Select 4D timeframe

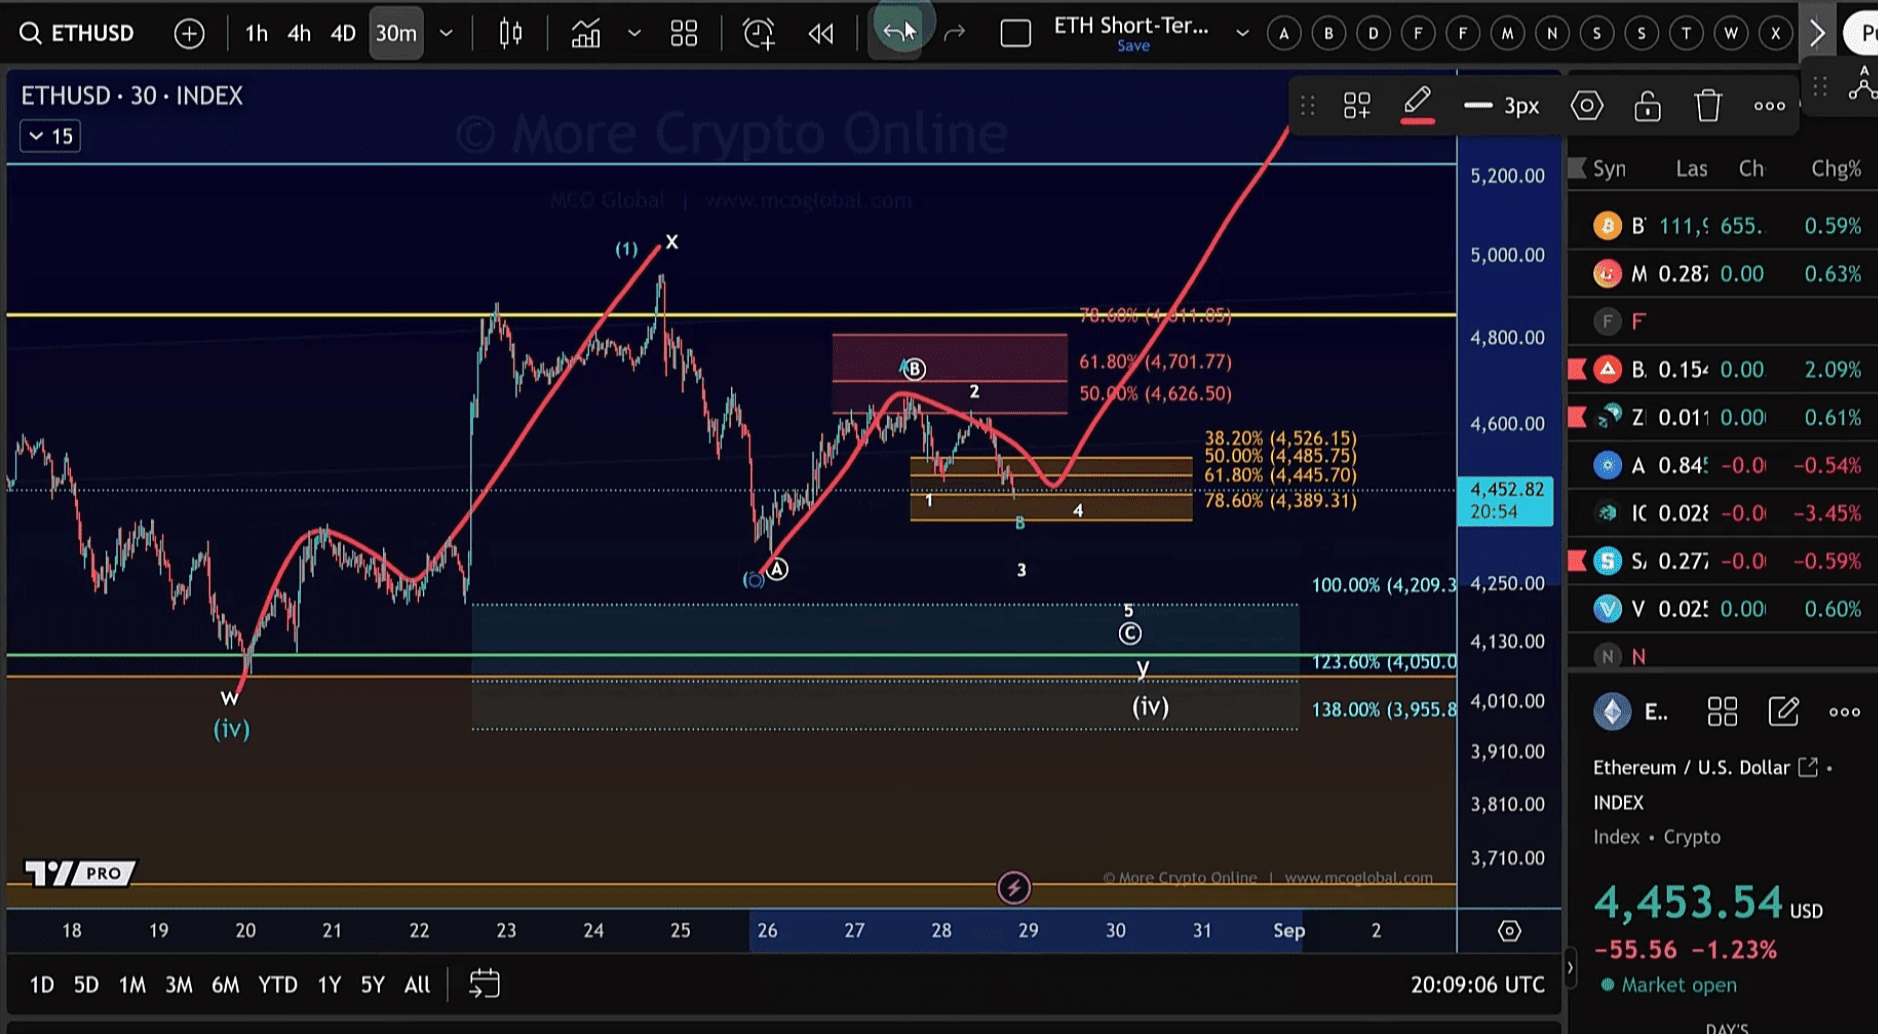[x=343, y=33]
